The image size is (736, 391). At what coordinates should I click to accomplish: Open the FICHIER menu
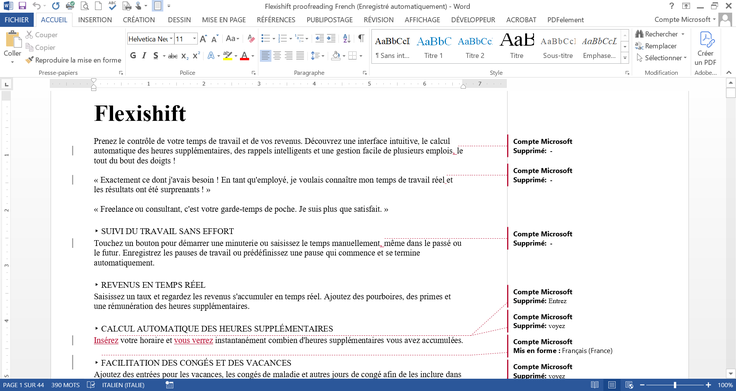[17, 20]
